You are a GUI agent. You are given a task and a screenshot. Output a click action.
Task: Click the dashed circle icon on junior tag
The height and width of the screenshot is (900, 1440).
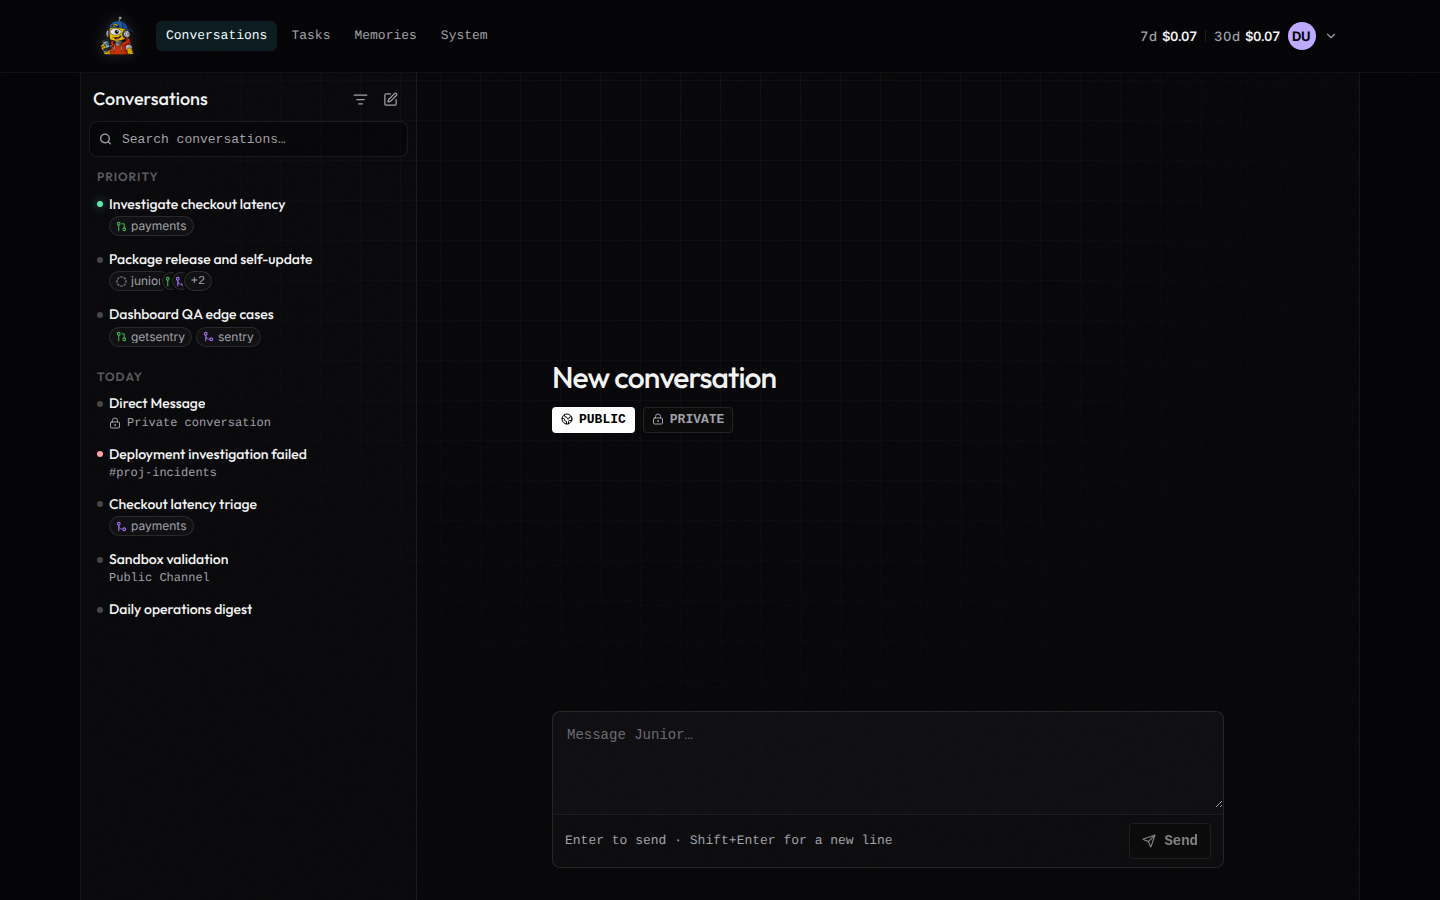click(121, 281)
